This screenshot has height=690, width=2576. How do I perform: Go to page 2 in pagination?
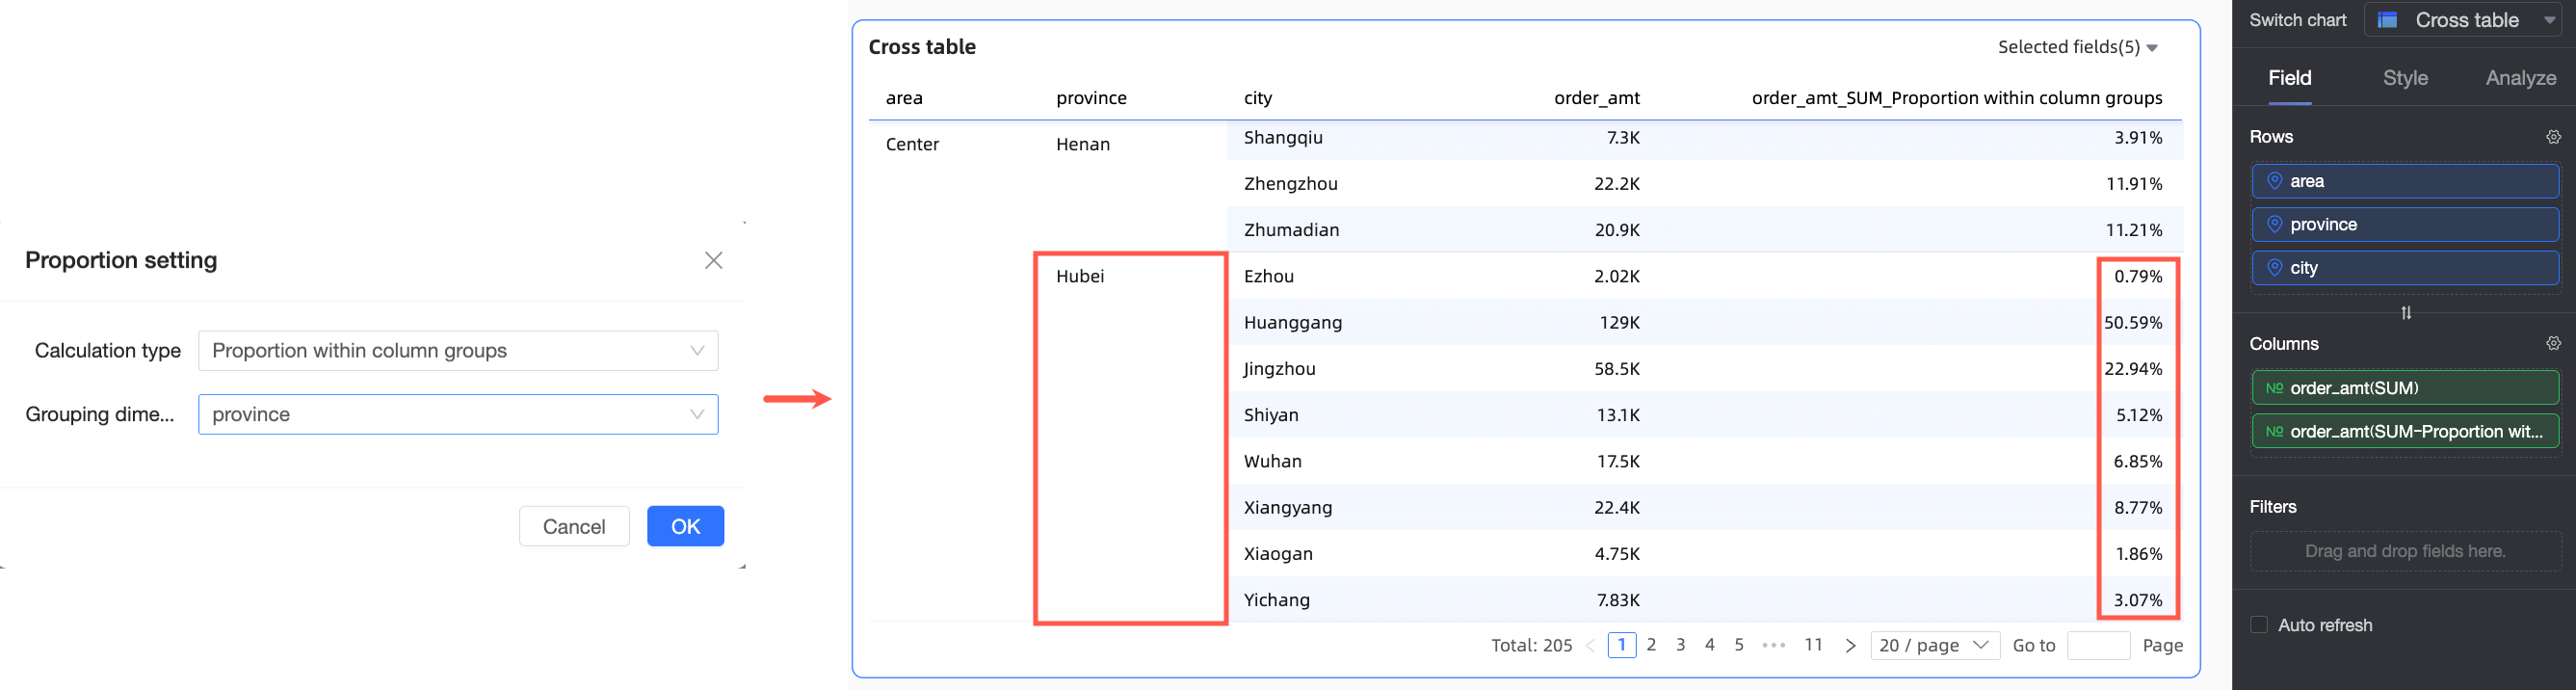[1651, 646]
